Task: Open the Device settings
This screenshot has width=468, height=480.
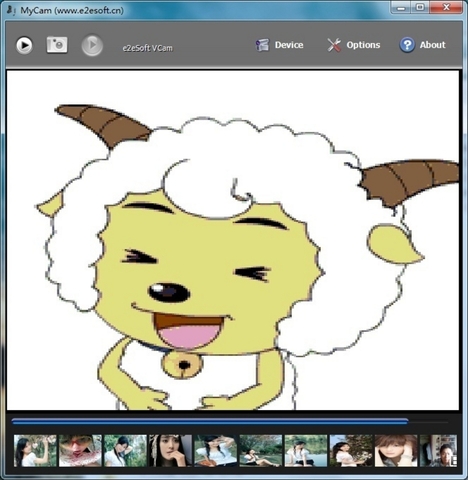Action: click(279, 45)
